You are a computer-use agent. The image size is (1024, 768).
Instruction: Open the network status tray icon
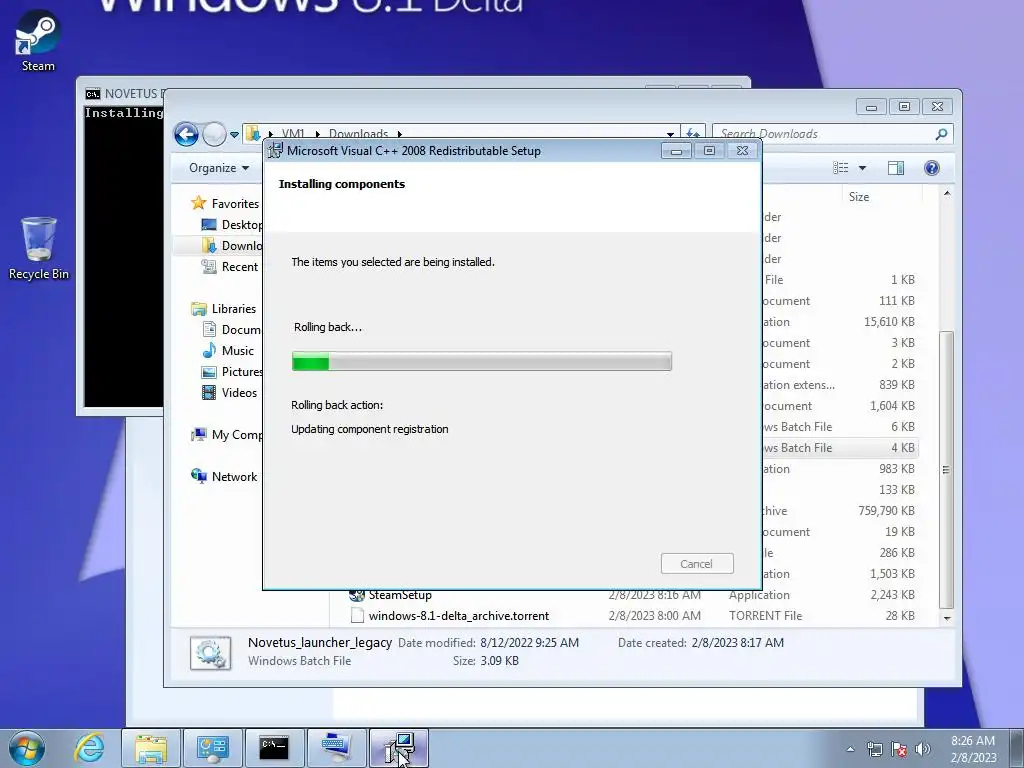click(x=874, y=749)
